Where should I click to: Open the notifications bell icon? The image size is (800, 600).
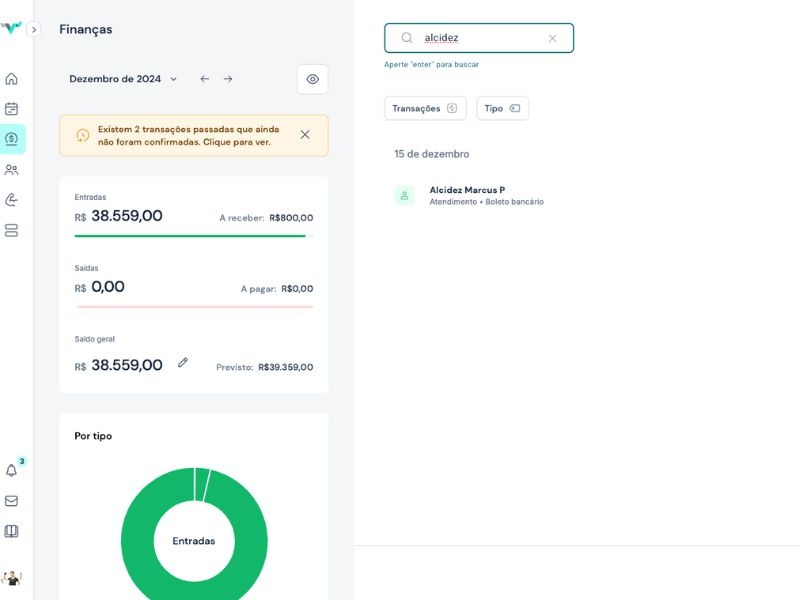(x=12, y=470)
